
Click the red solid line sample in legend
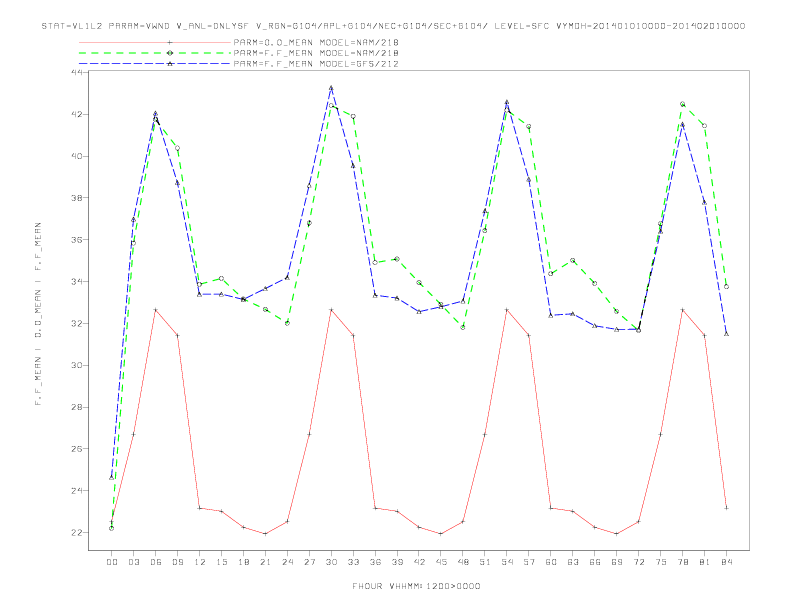click(x=155, y=42)
